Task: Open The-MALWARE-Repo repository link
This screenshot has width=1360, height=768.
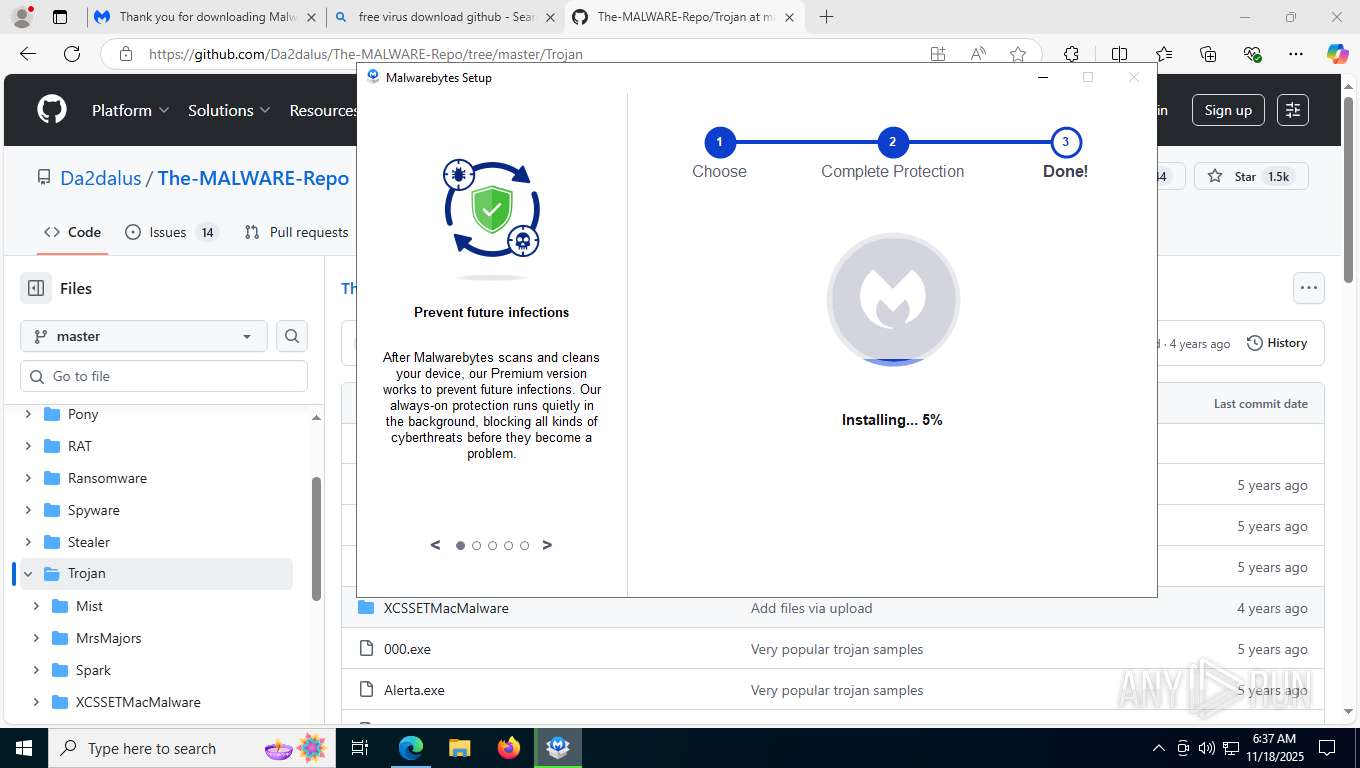Action: pyautogui.click(x=253, y=178)
